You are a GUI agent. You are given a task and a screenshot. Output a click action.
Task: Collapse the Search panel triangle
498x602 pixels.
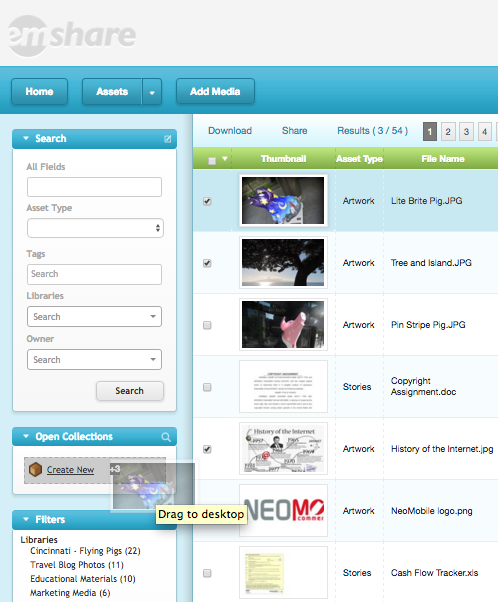point(26,138)
